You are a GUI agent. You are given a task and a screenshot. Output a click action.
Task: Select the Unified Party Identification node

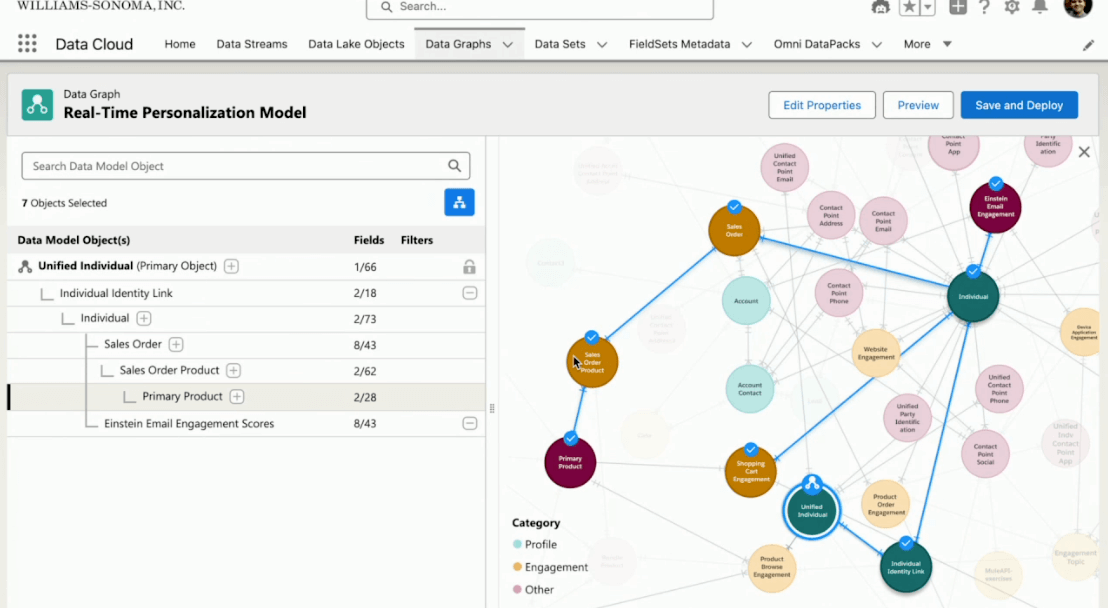pyautogui.click(x=907, y=418)
